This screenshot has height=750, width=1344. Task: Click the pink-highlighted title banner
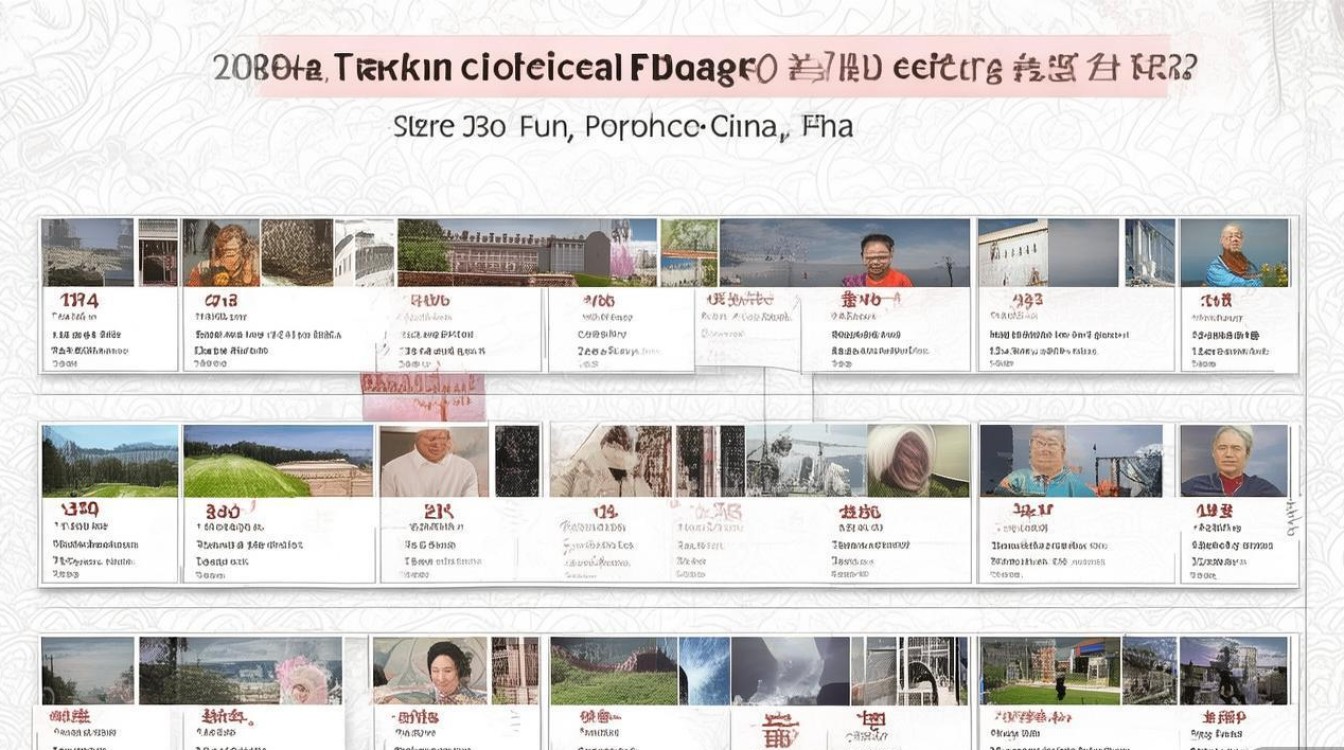[x=713, y=69]
